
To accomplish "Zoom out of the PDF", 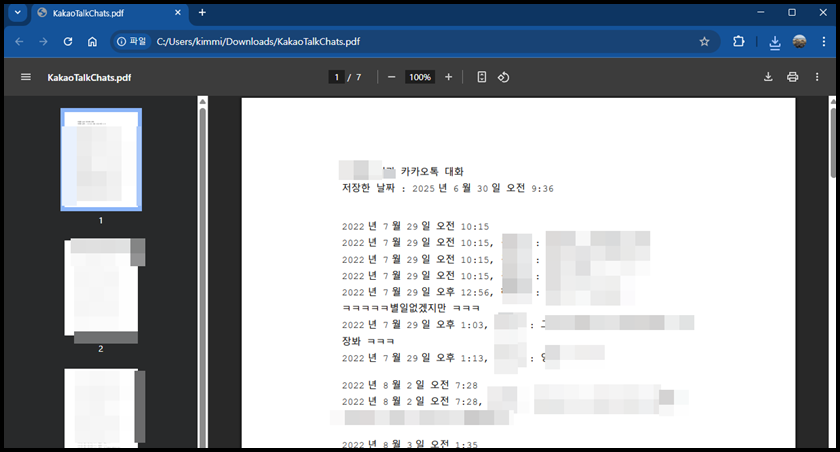I will (392, 77).
